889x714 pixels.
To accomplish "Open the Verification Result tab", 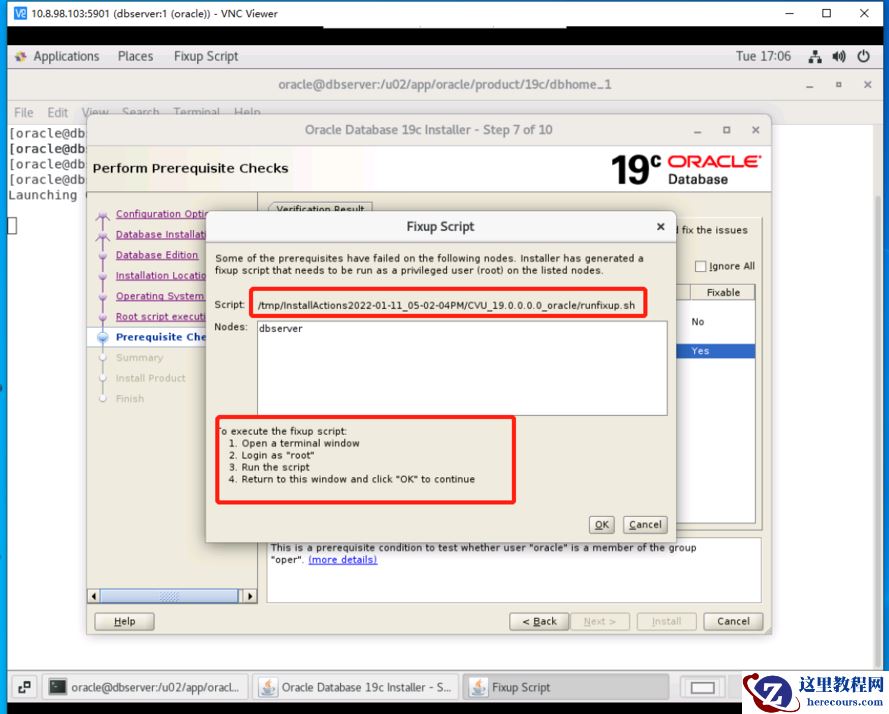I will coord(320,208).
